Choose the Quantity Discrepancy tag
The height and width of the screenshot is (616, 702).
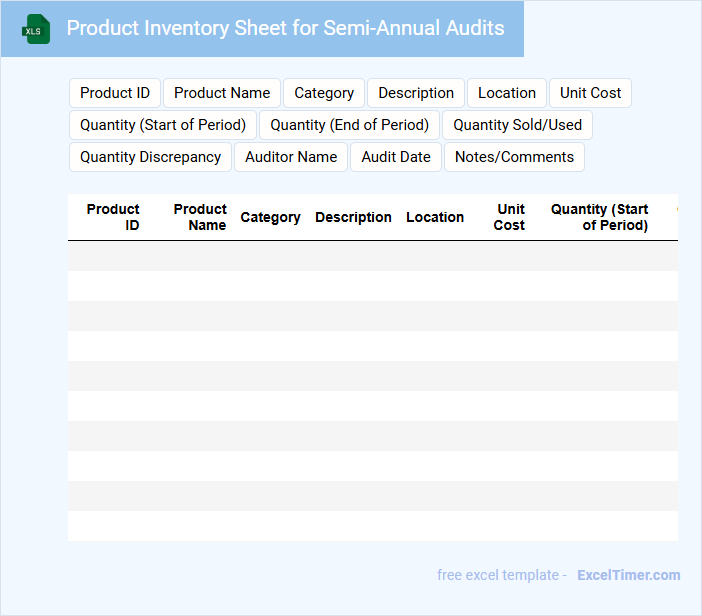pos(150,157)
